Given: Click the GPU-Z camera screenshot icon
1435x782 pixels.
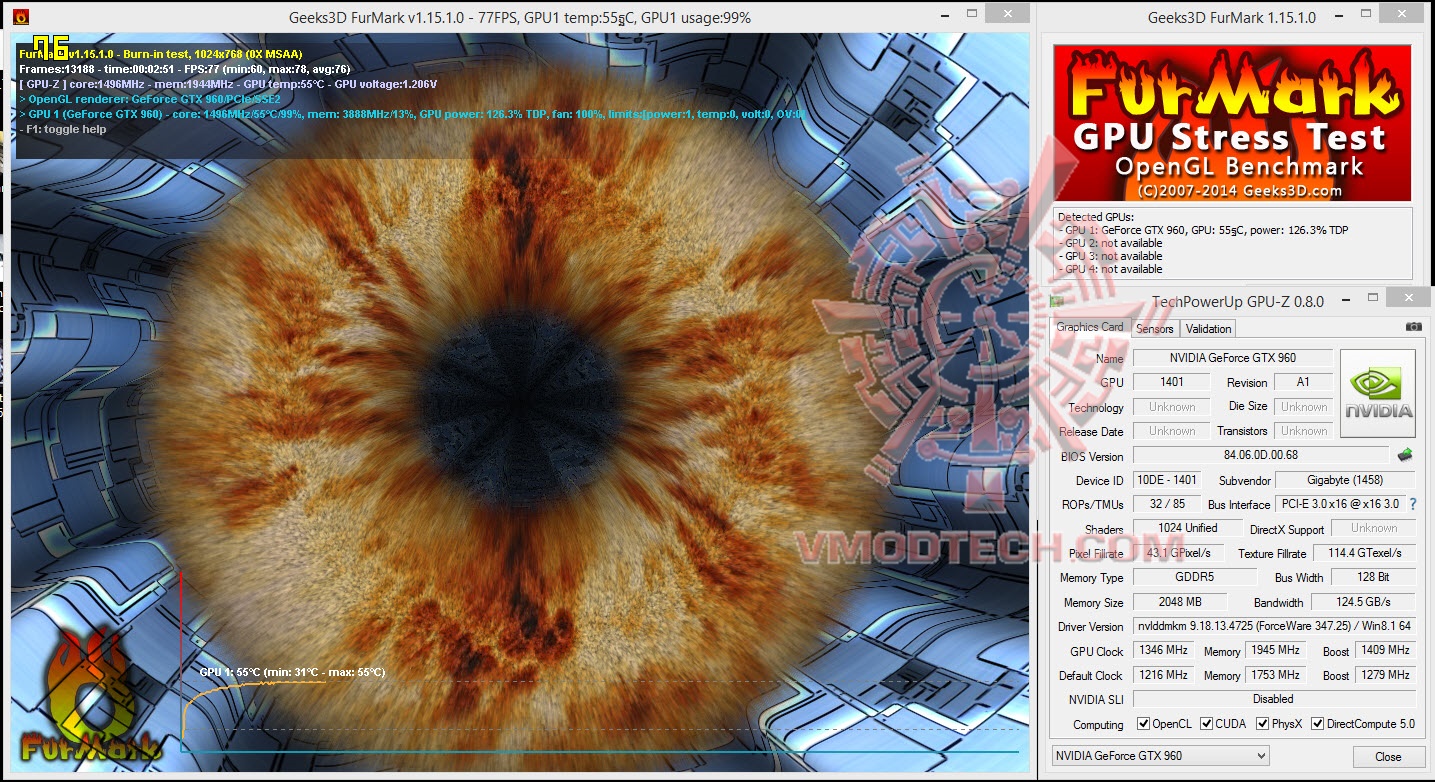Looking at the screenshot, I should (1413, 327).
